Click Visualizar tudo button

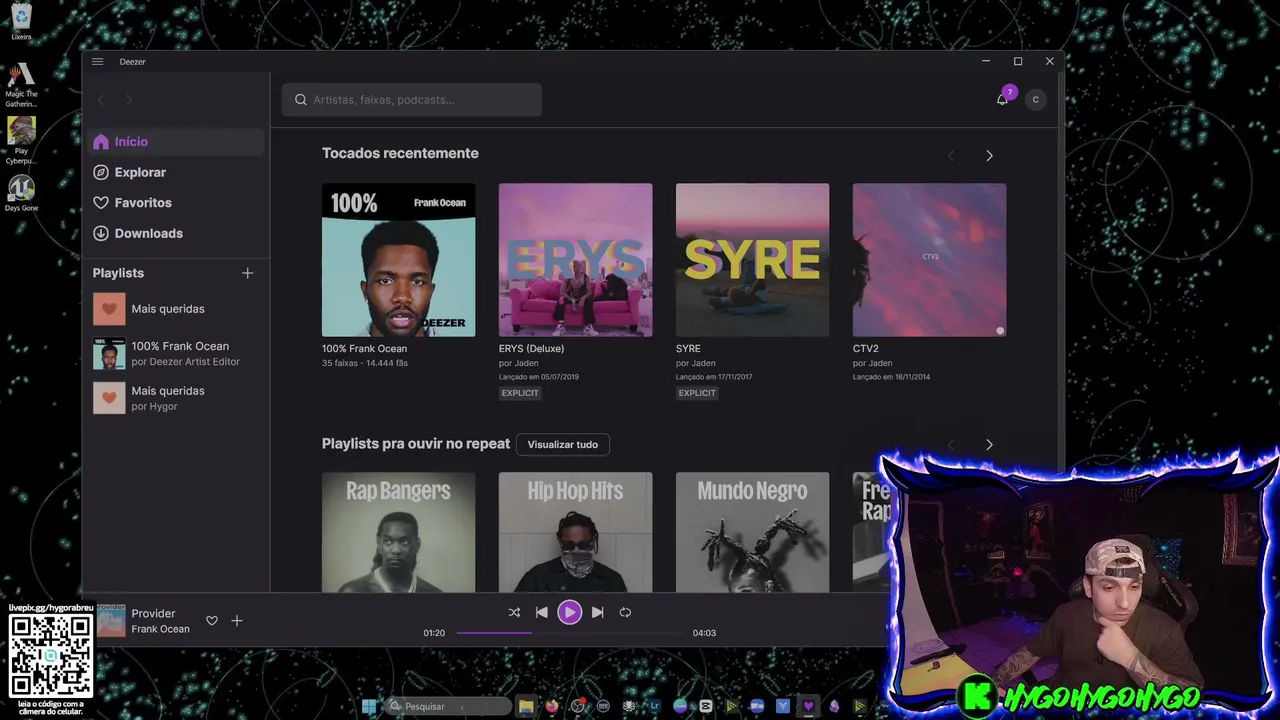[563, 444]
